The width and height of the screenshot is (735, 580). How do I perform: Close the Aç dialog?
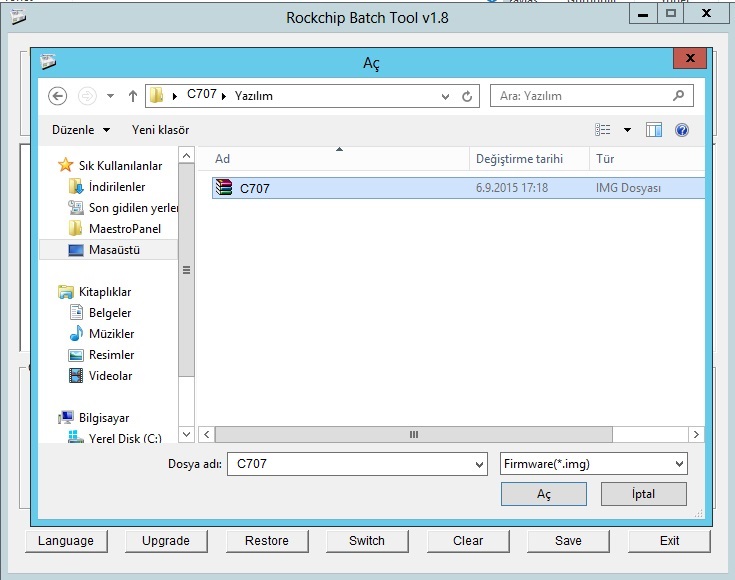click(x=690, y=58)
